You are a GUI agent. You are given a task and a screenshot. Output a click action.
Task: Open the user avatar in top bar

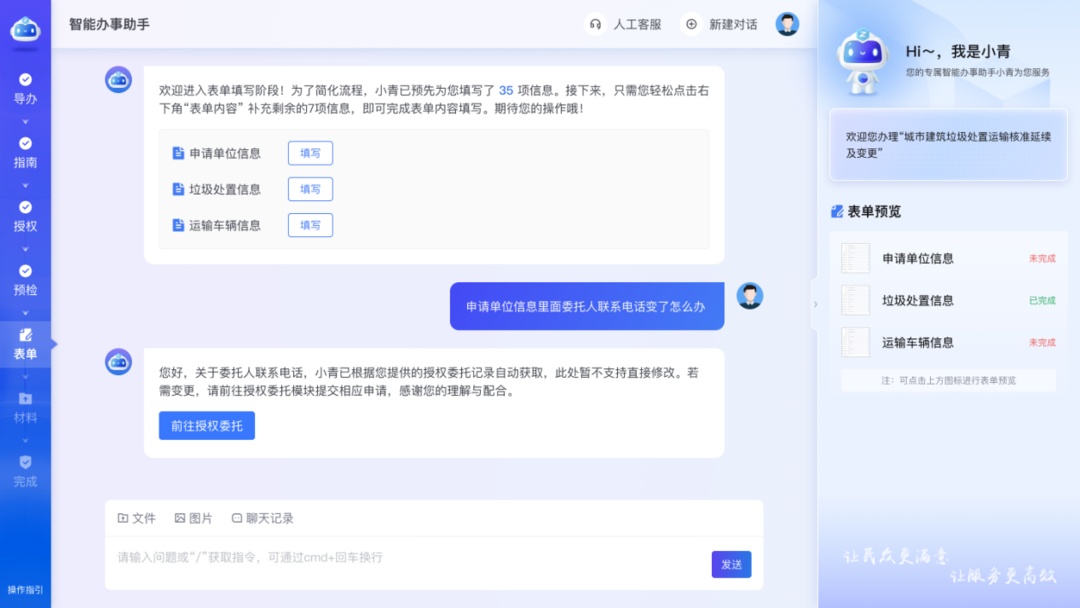(x=788, y=24)
